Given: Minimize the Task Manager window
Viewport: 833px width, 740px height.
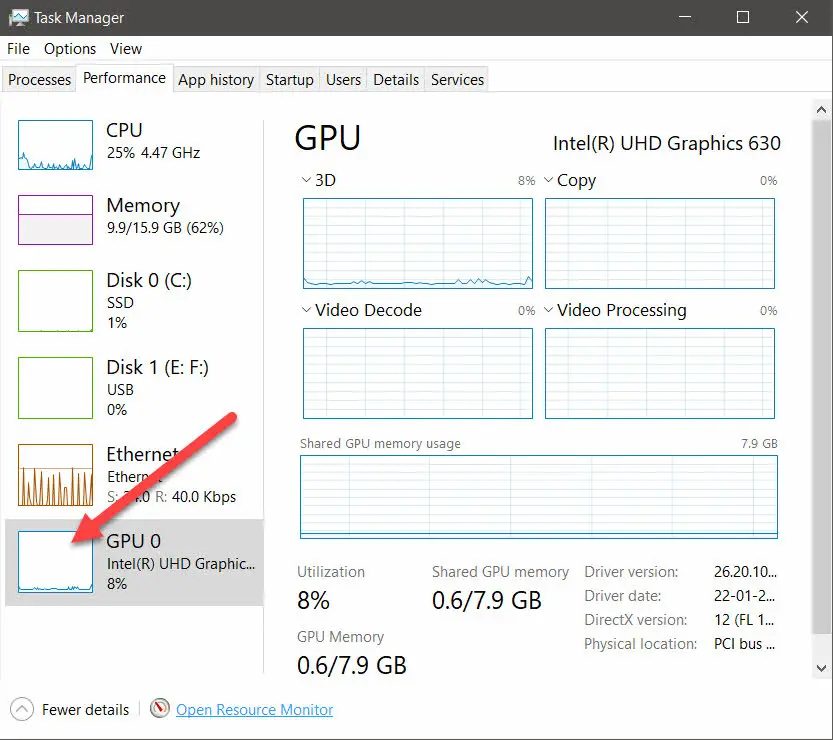Looking at the screenshot, I should (x=685, y=18).
